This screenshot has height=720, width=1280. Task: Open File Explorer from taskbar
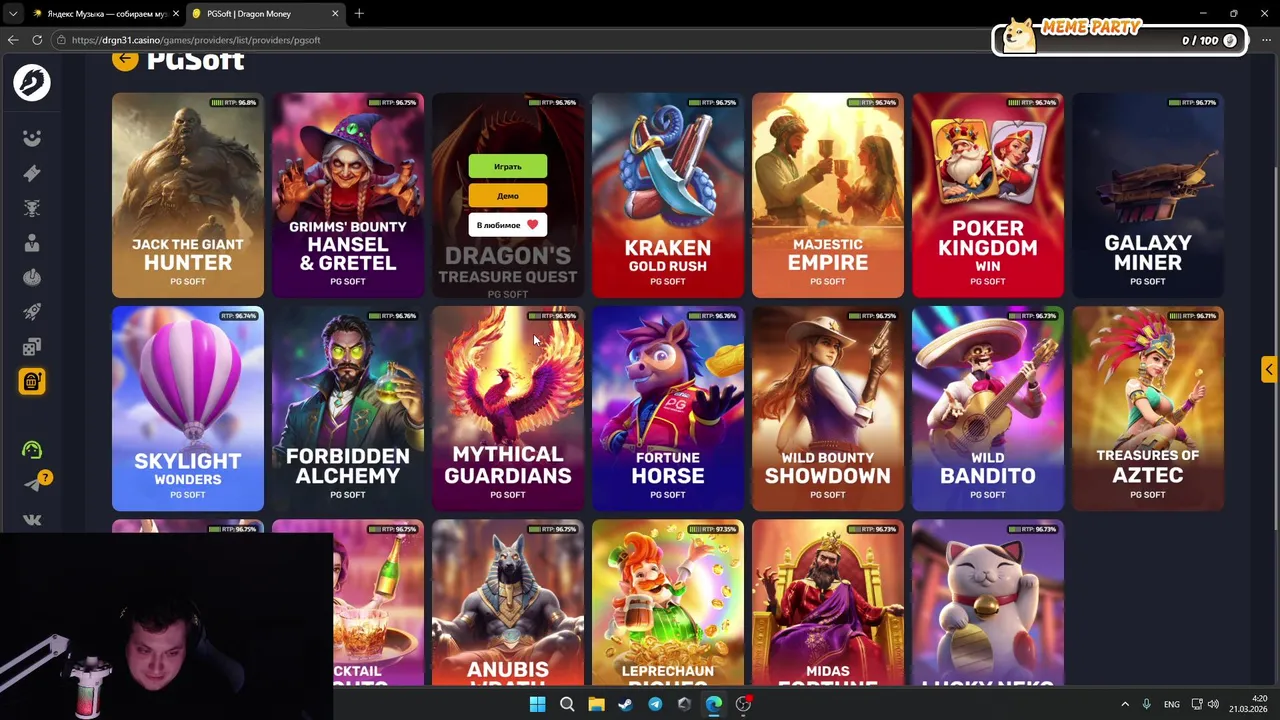click(x=596, y=704)
